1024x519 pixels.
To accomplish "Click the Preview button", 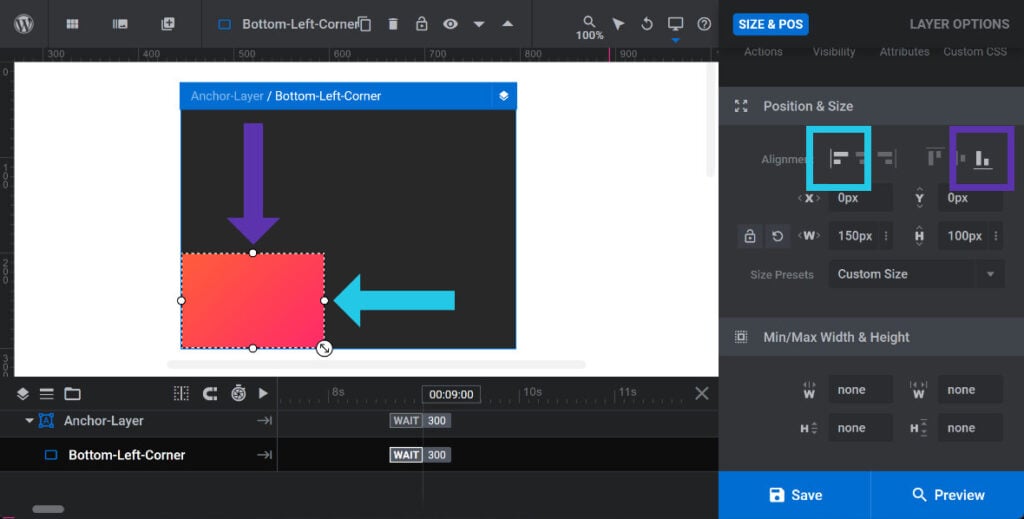I will (947, 495).
